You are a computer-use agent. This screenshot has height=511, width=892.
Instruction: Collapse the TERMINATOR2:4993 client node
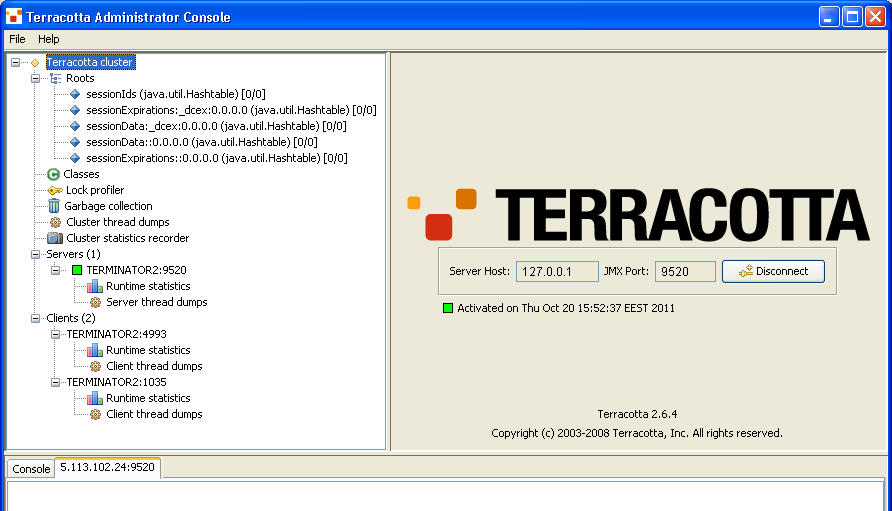(55, 334)
